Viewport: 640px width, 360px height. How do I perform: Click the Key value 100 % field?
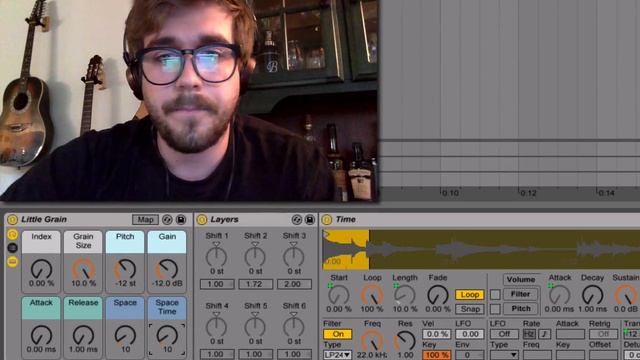436,355
